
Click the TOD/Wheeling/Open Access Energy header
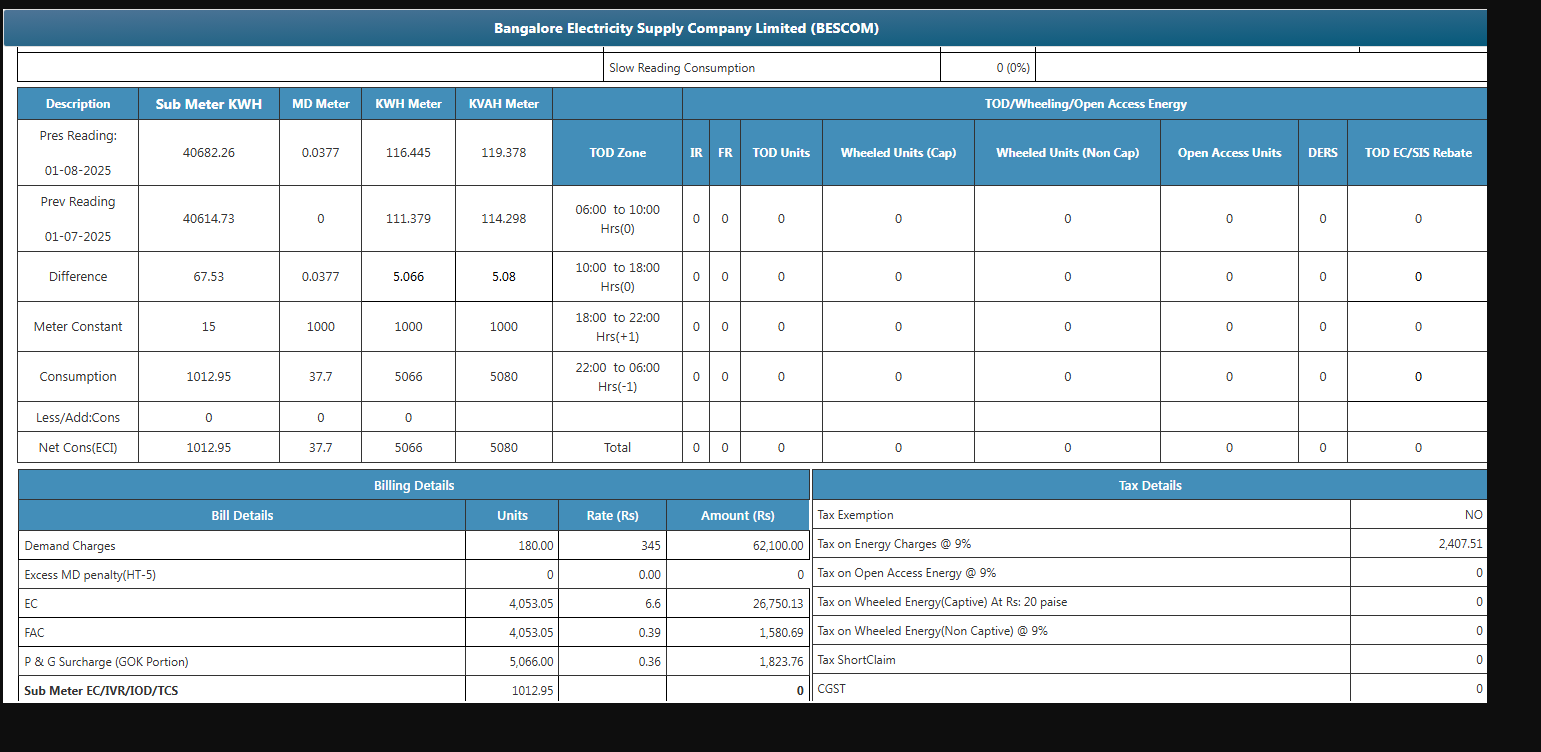click(1084, 104)
